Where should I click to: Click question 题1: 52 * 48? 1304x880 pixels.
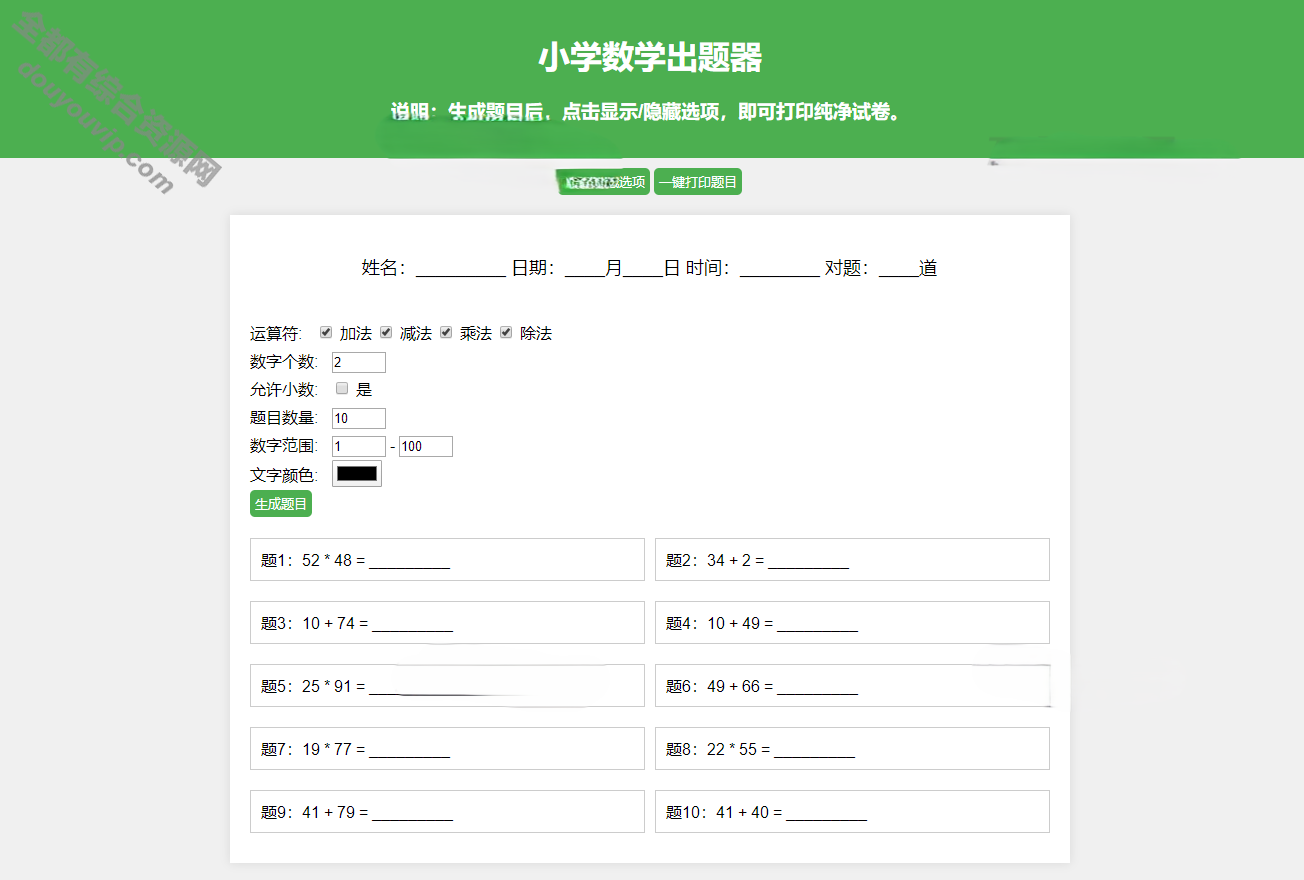tap(447, 559)
